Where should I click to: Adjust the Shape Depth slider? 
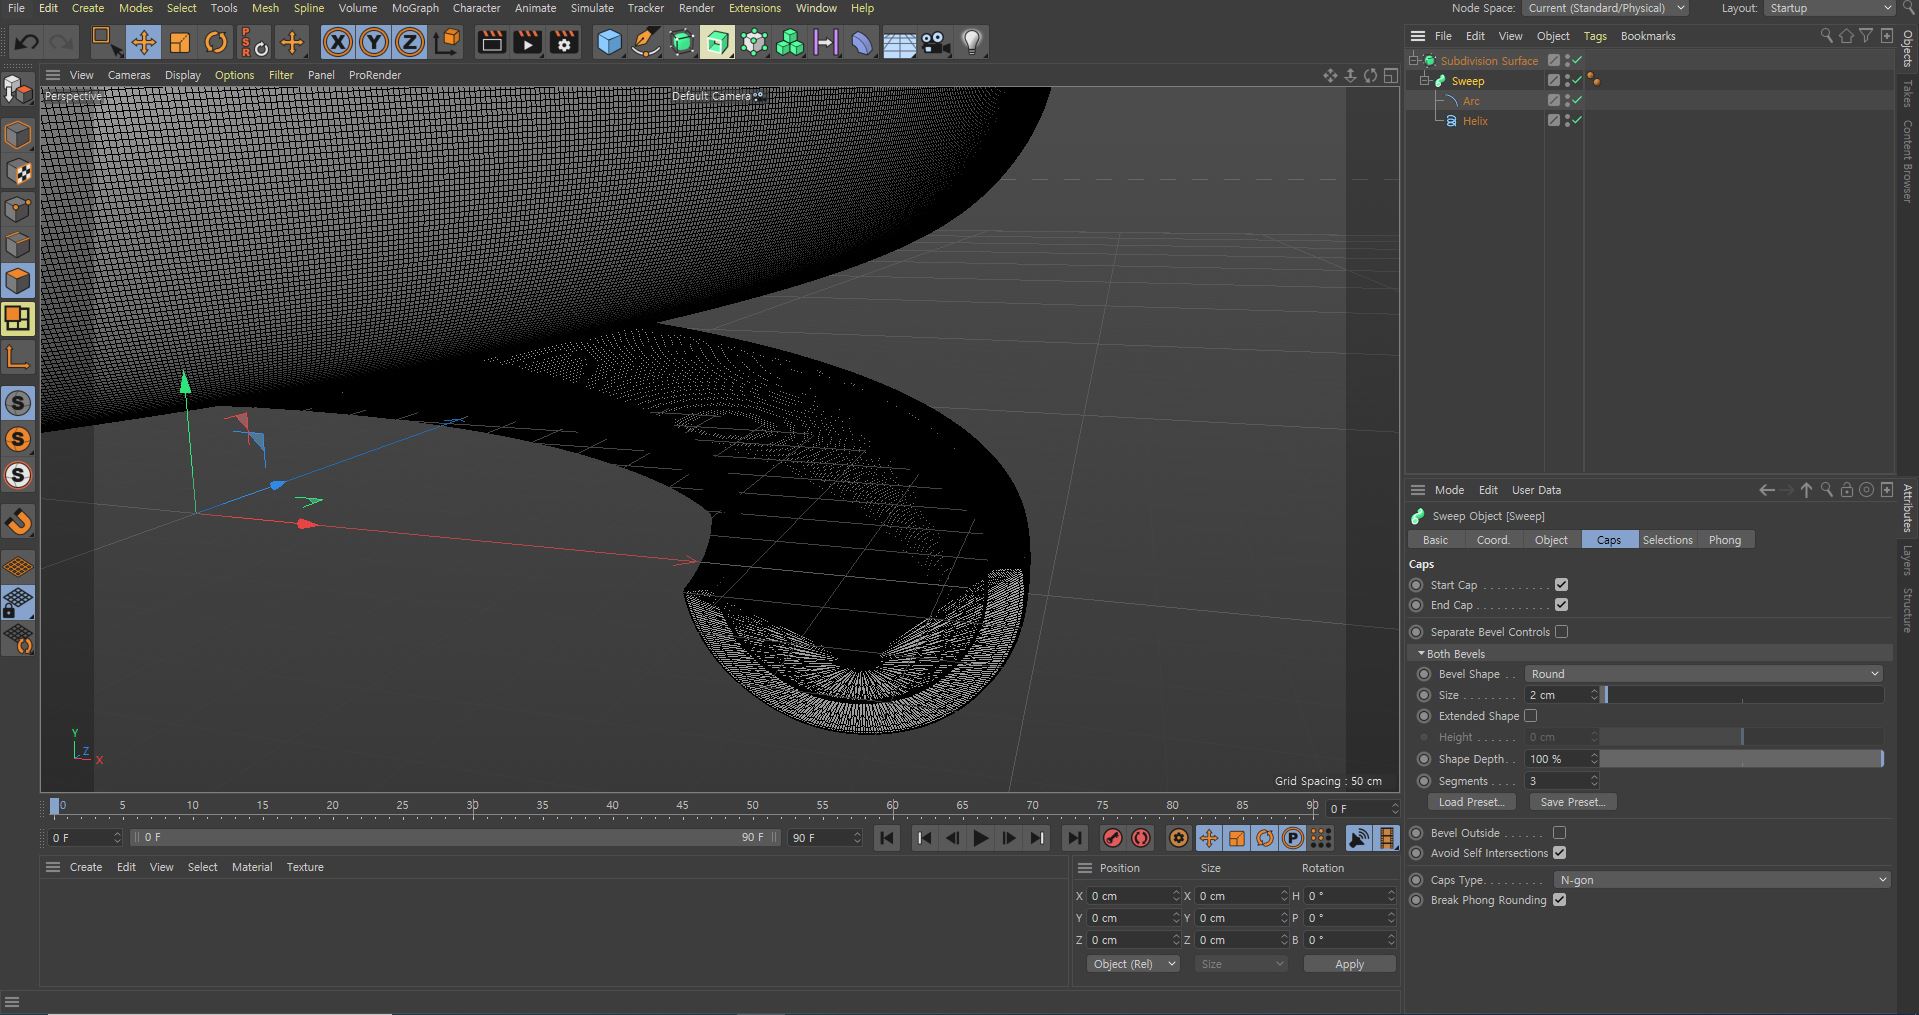coord(1741,759)
